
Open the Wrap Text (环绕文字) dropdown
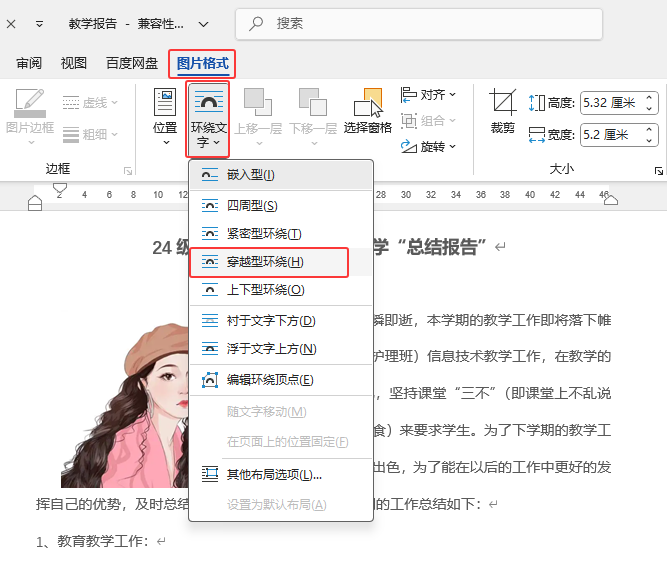[x=208, y=119]
